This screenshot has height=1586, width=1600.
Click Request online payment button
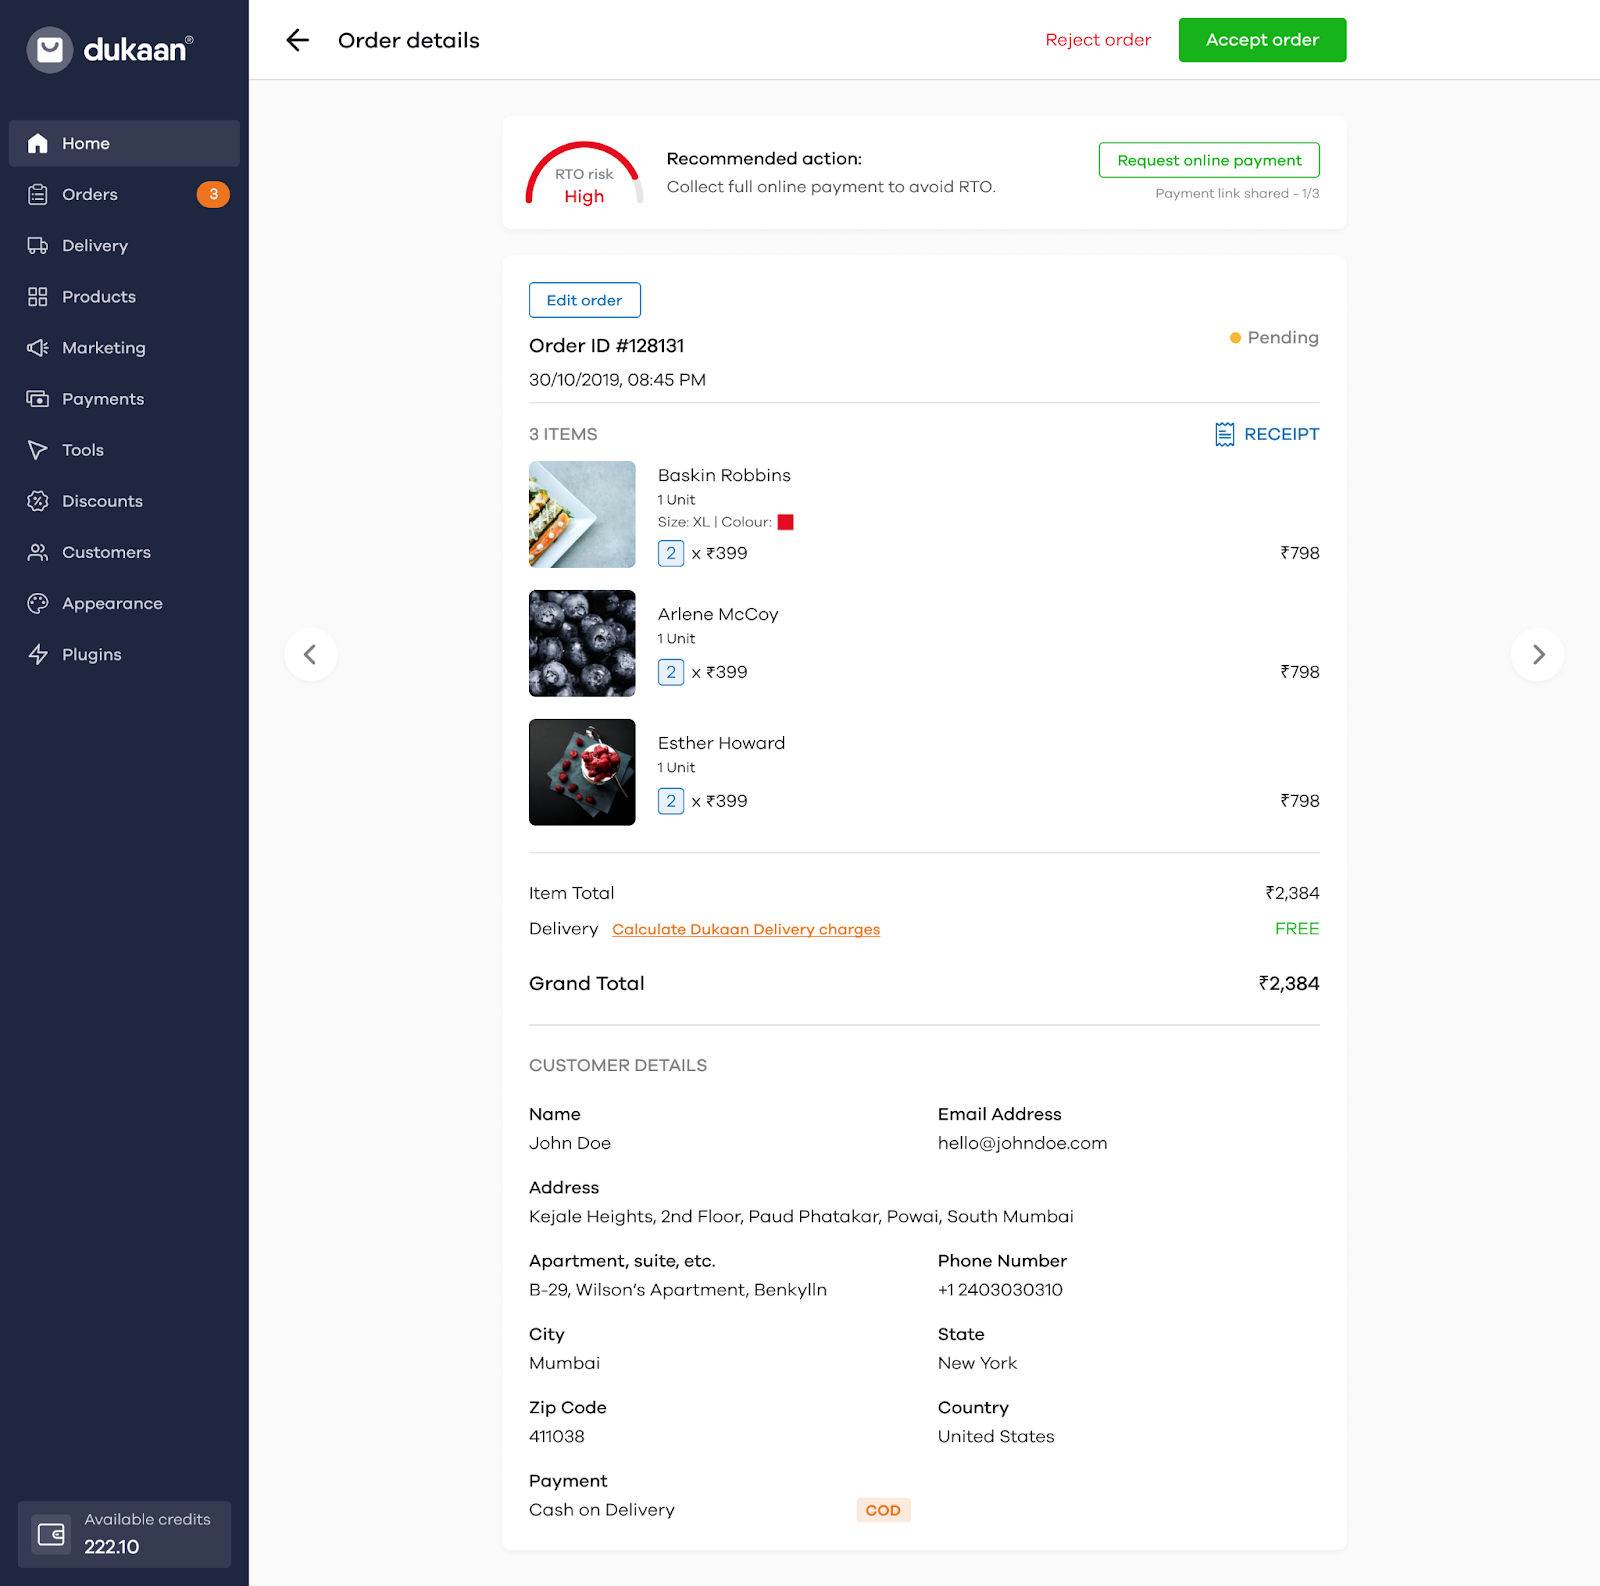[x=1209, y=160]
